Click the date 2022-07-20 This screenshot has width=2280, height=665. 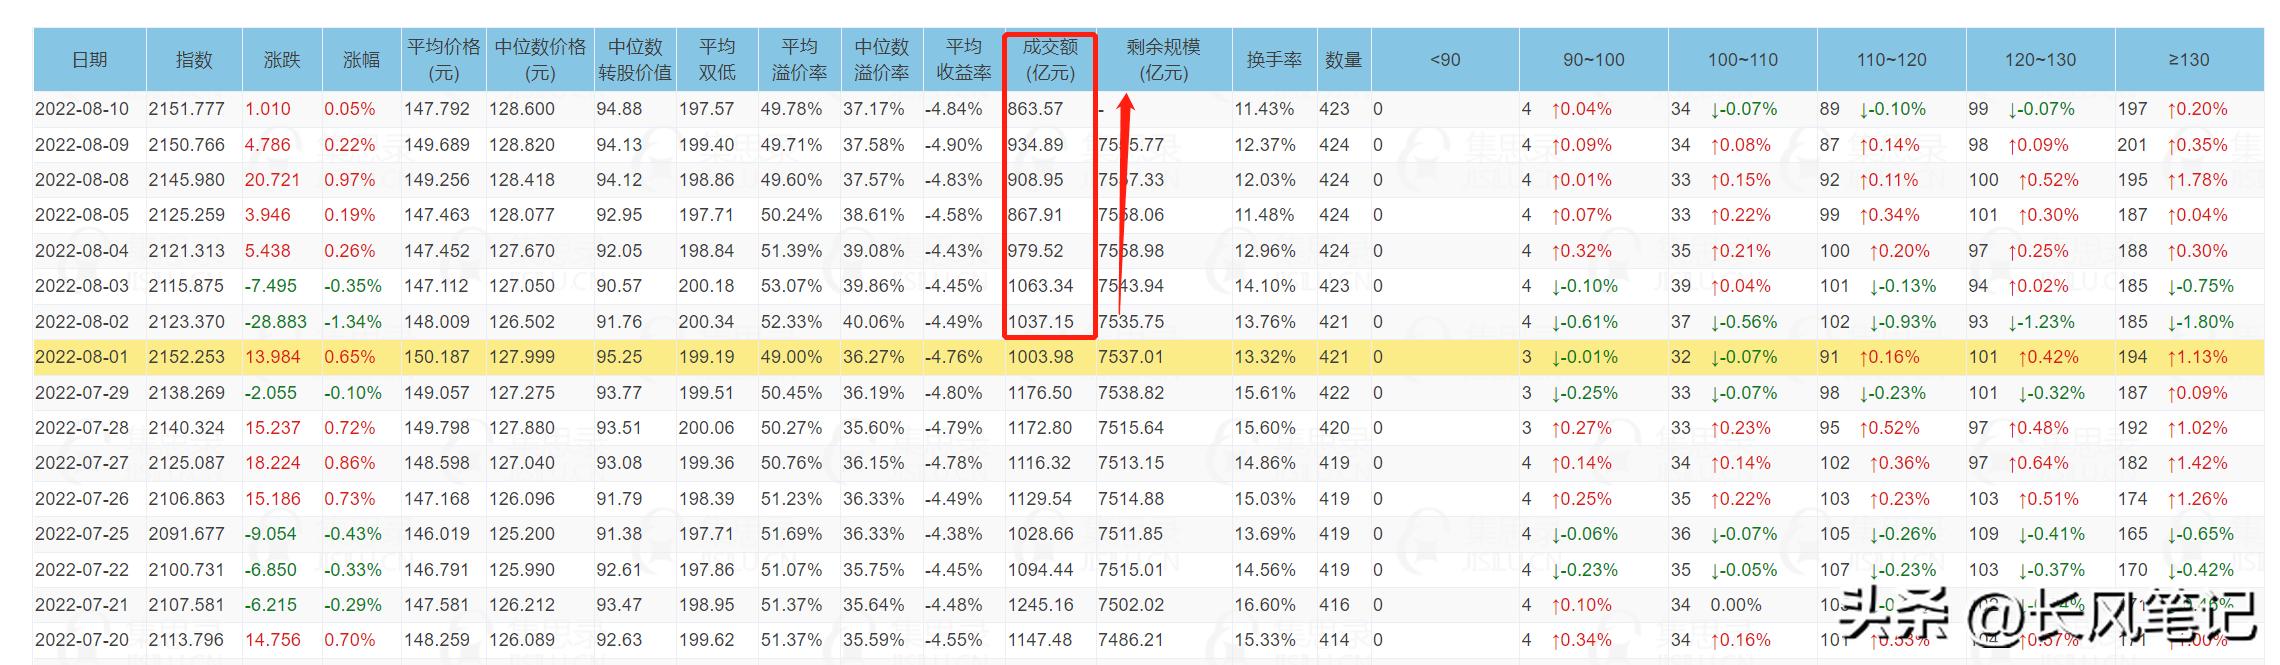(82, 640)
